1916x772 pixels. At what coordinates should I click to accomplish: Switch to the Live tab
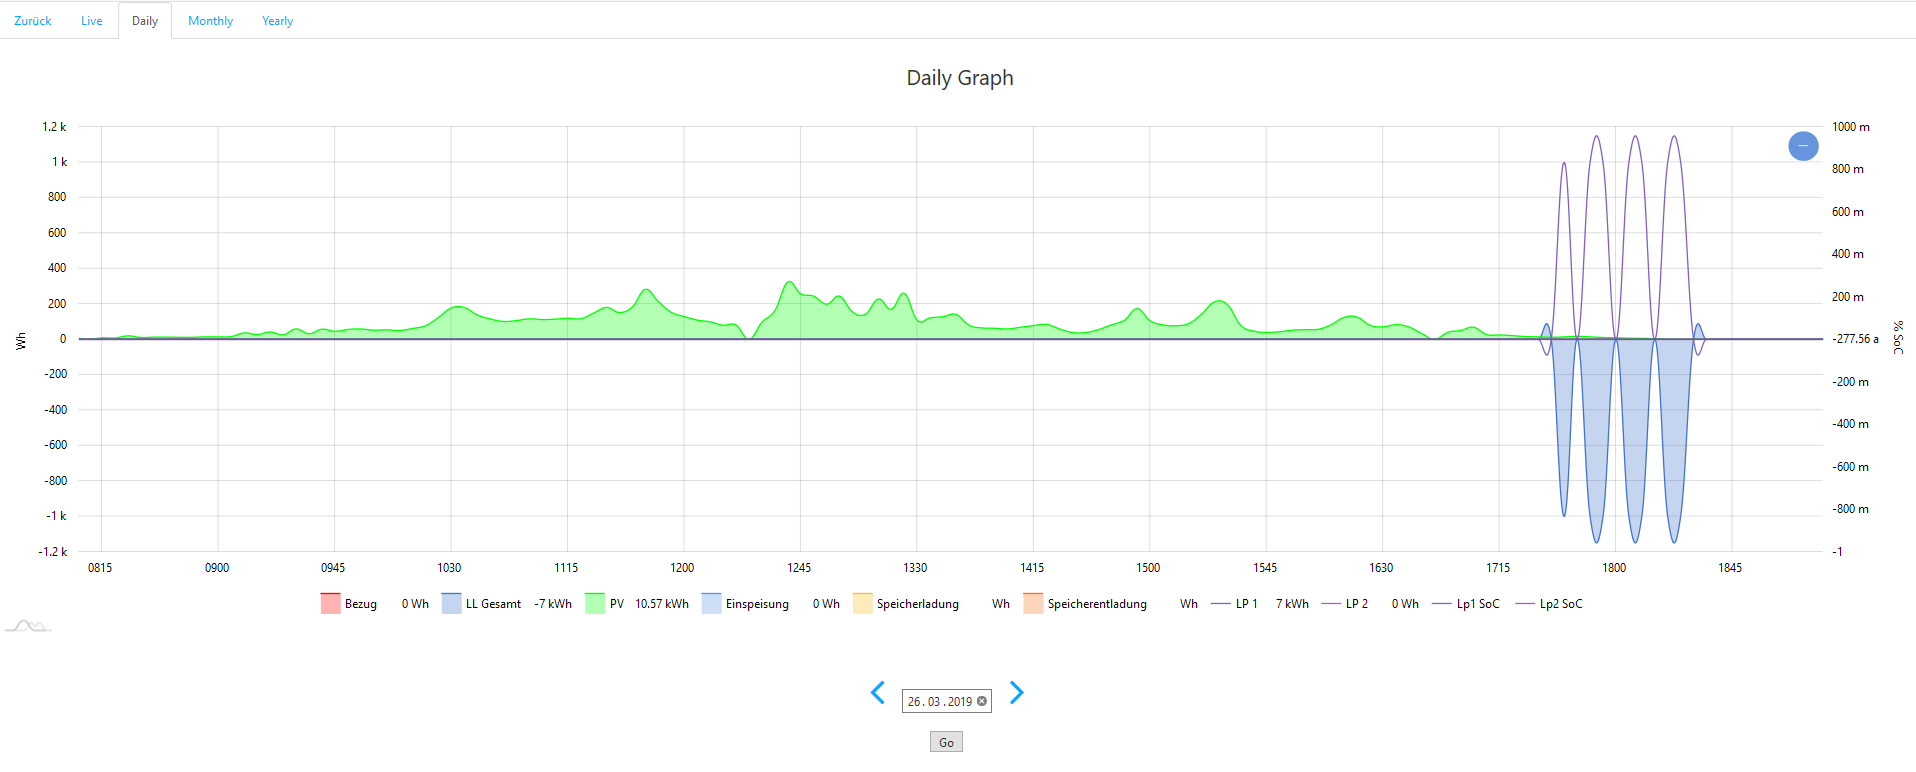pos(92,21)
